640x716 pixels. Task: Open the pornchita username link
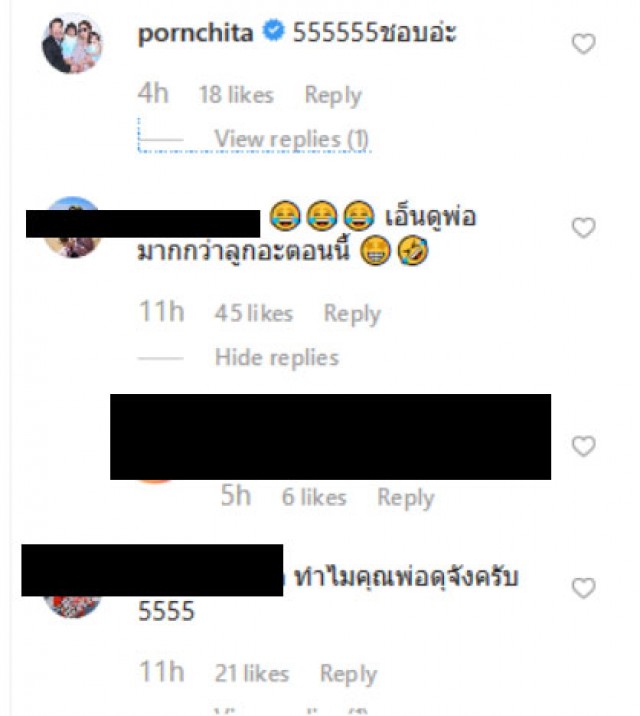pyautogui.click(x=195, y=33)
